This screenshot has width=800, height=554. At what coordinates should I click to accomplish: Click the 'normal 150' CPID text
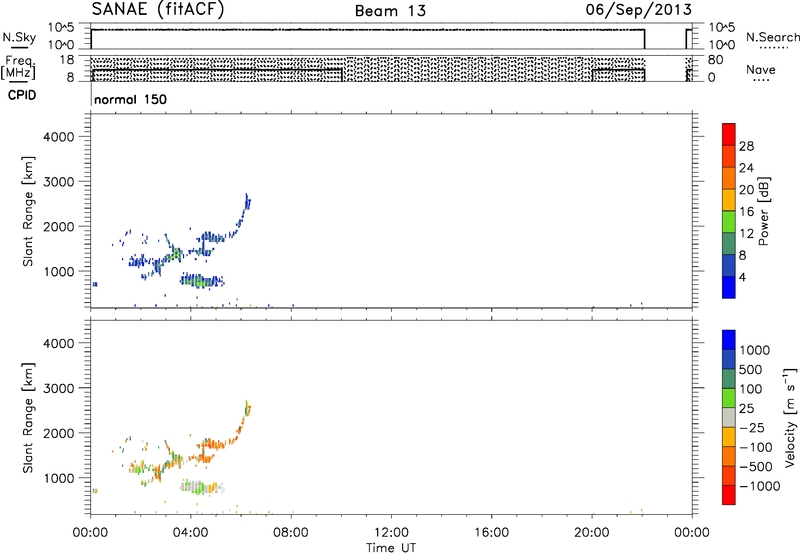click(131, 99)
